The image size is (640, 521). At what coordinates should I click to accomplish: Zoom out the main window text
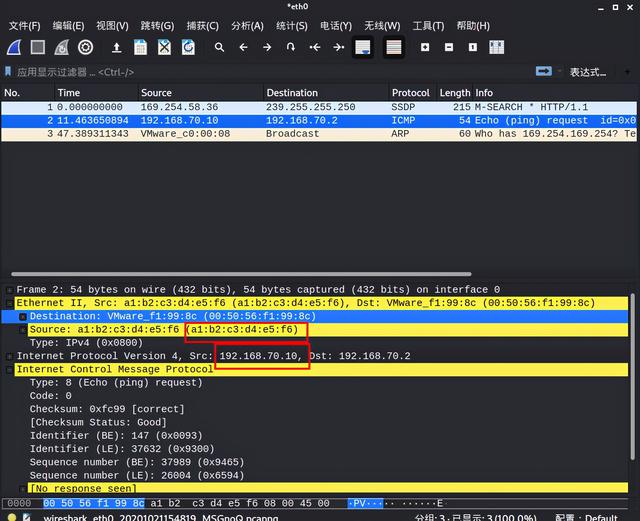coord(449,47)
